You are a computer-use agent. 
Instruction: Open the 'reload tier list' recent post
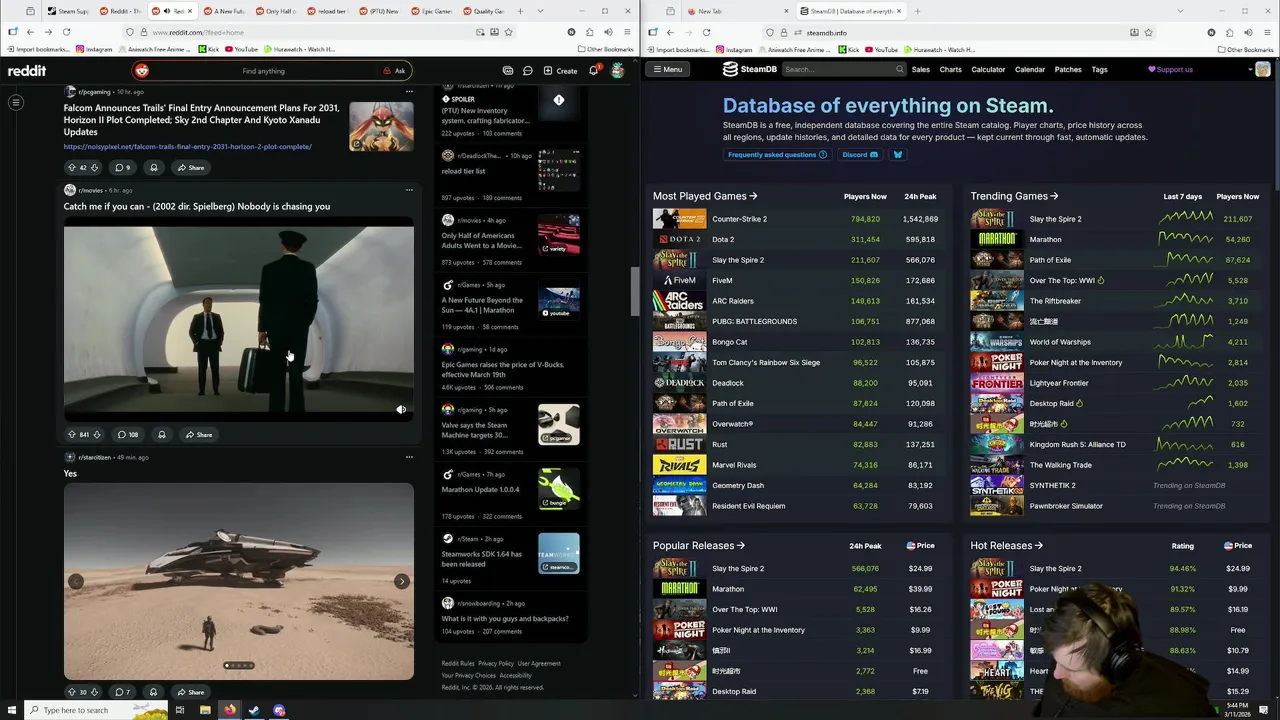tap(463, 171)
